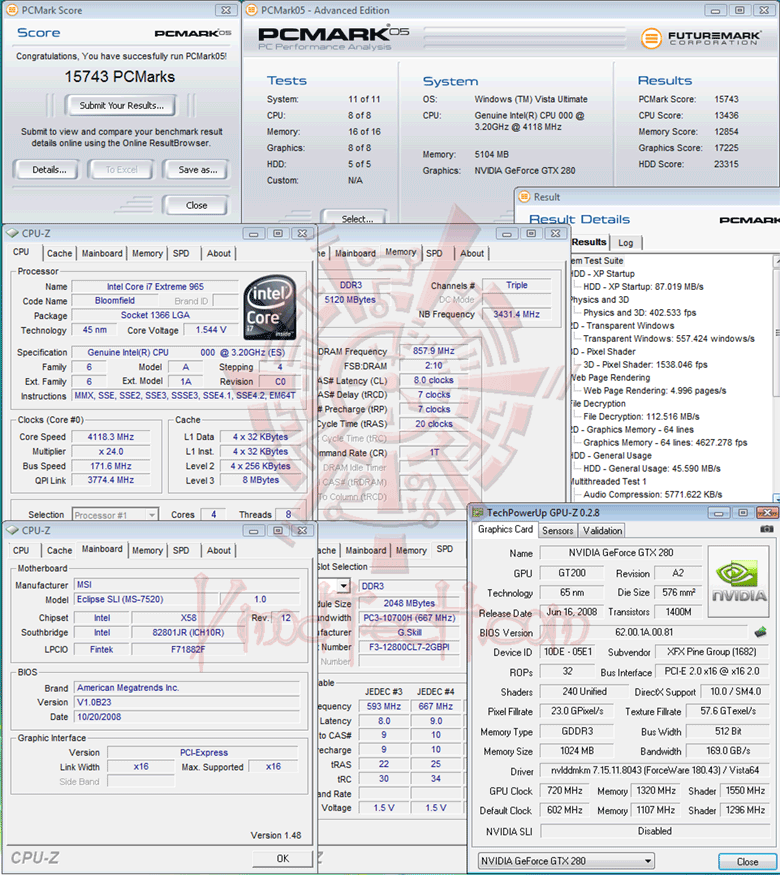Click the Intel Core i7 Extreme 965 name field
The width and height of the screenshot is (780, 875).
tap(155, 286)
